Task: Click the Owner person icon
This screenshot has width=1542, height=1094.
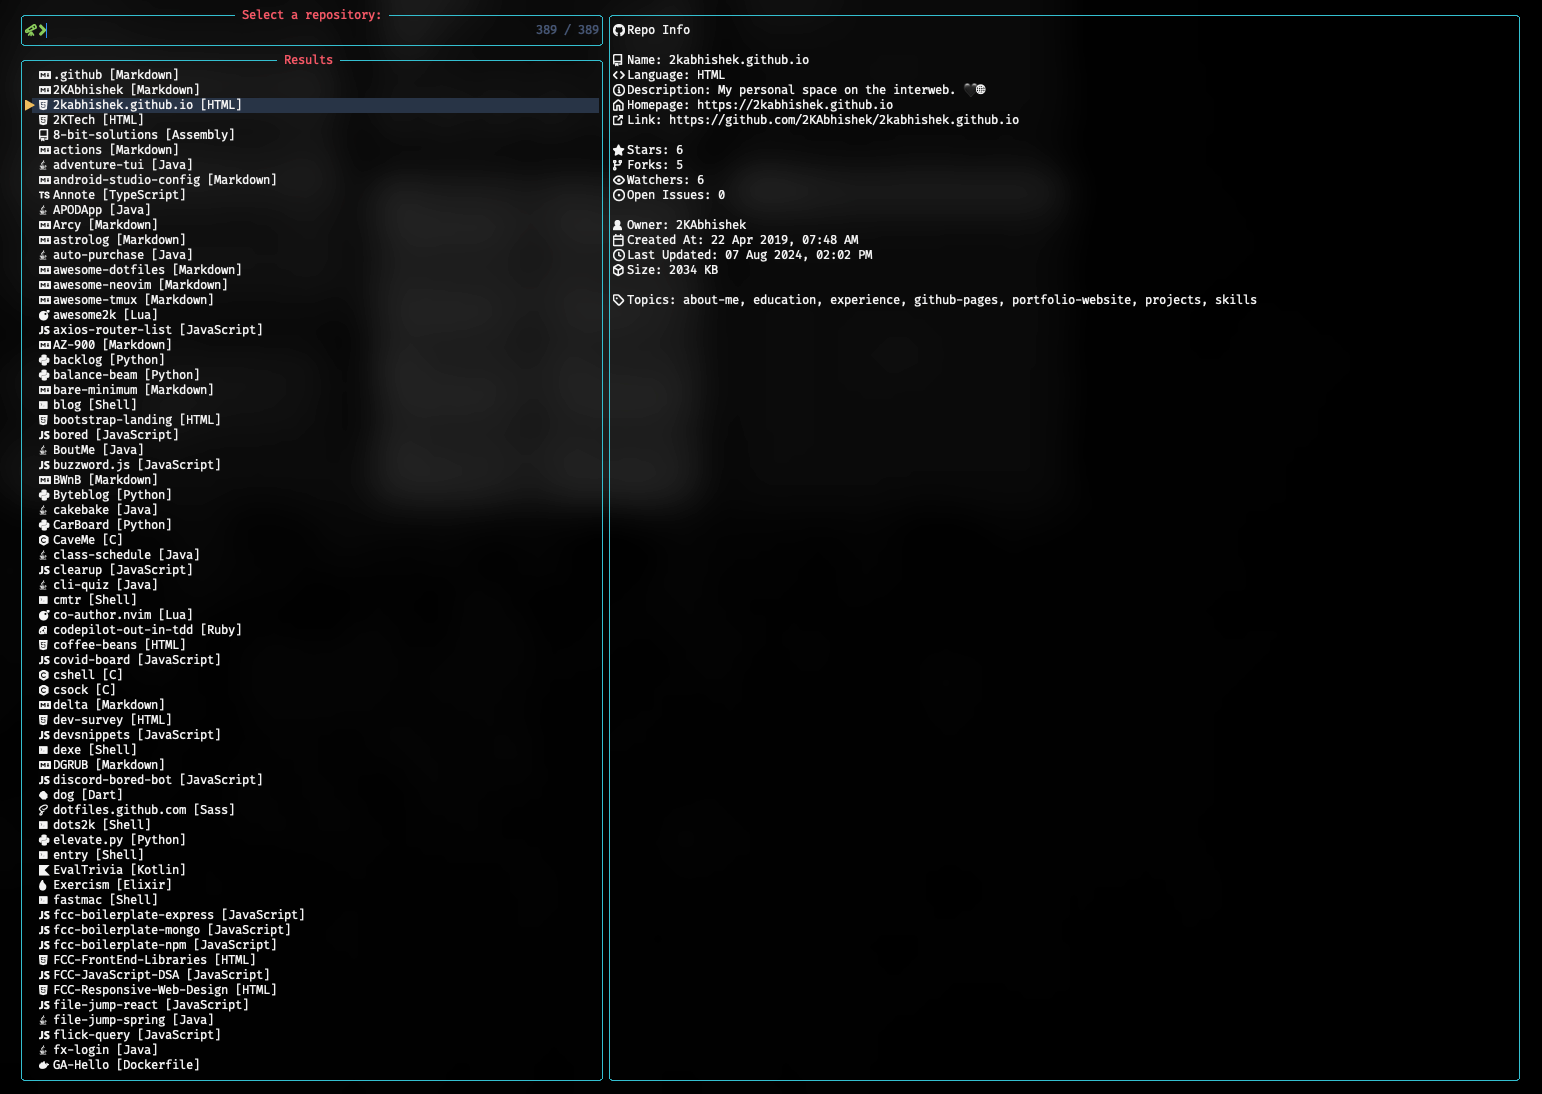Action: (x=618, y=225)
